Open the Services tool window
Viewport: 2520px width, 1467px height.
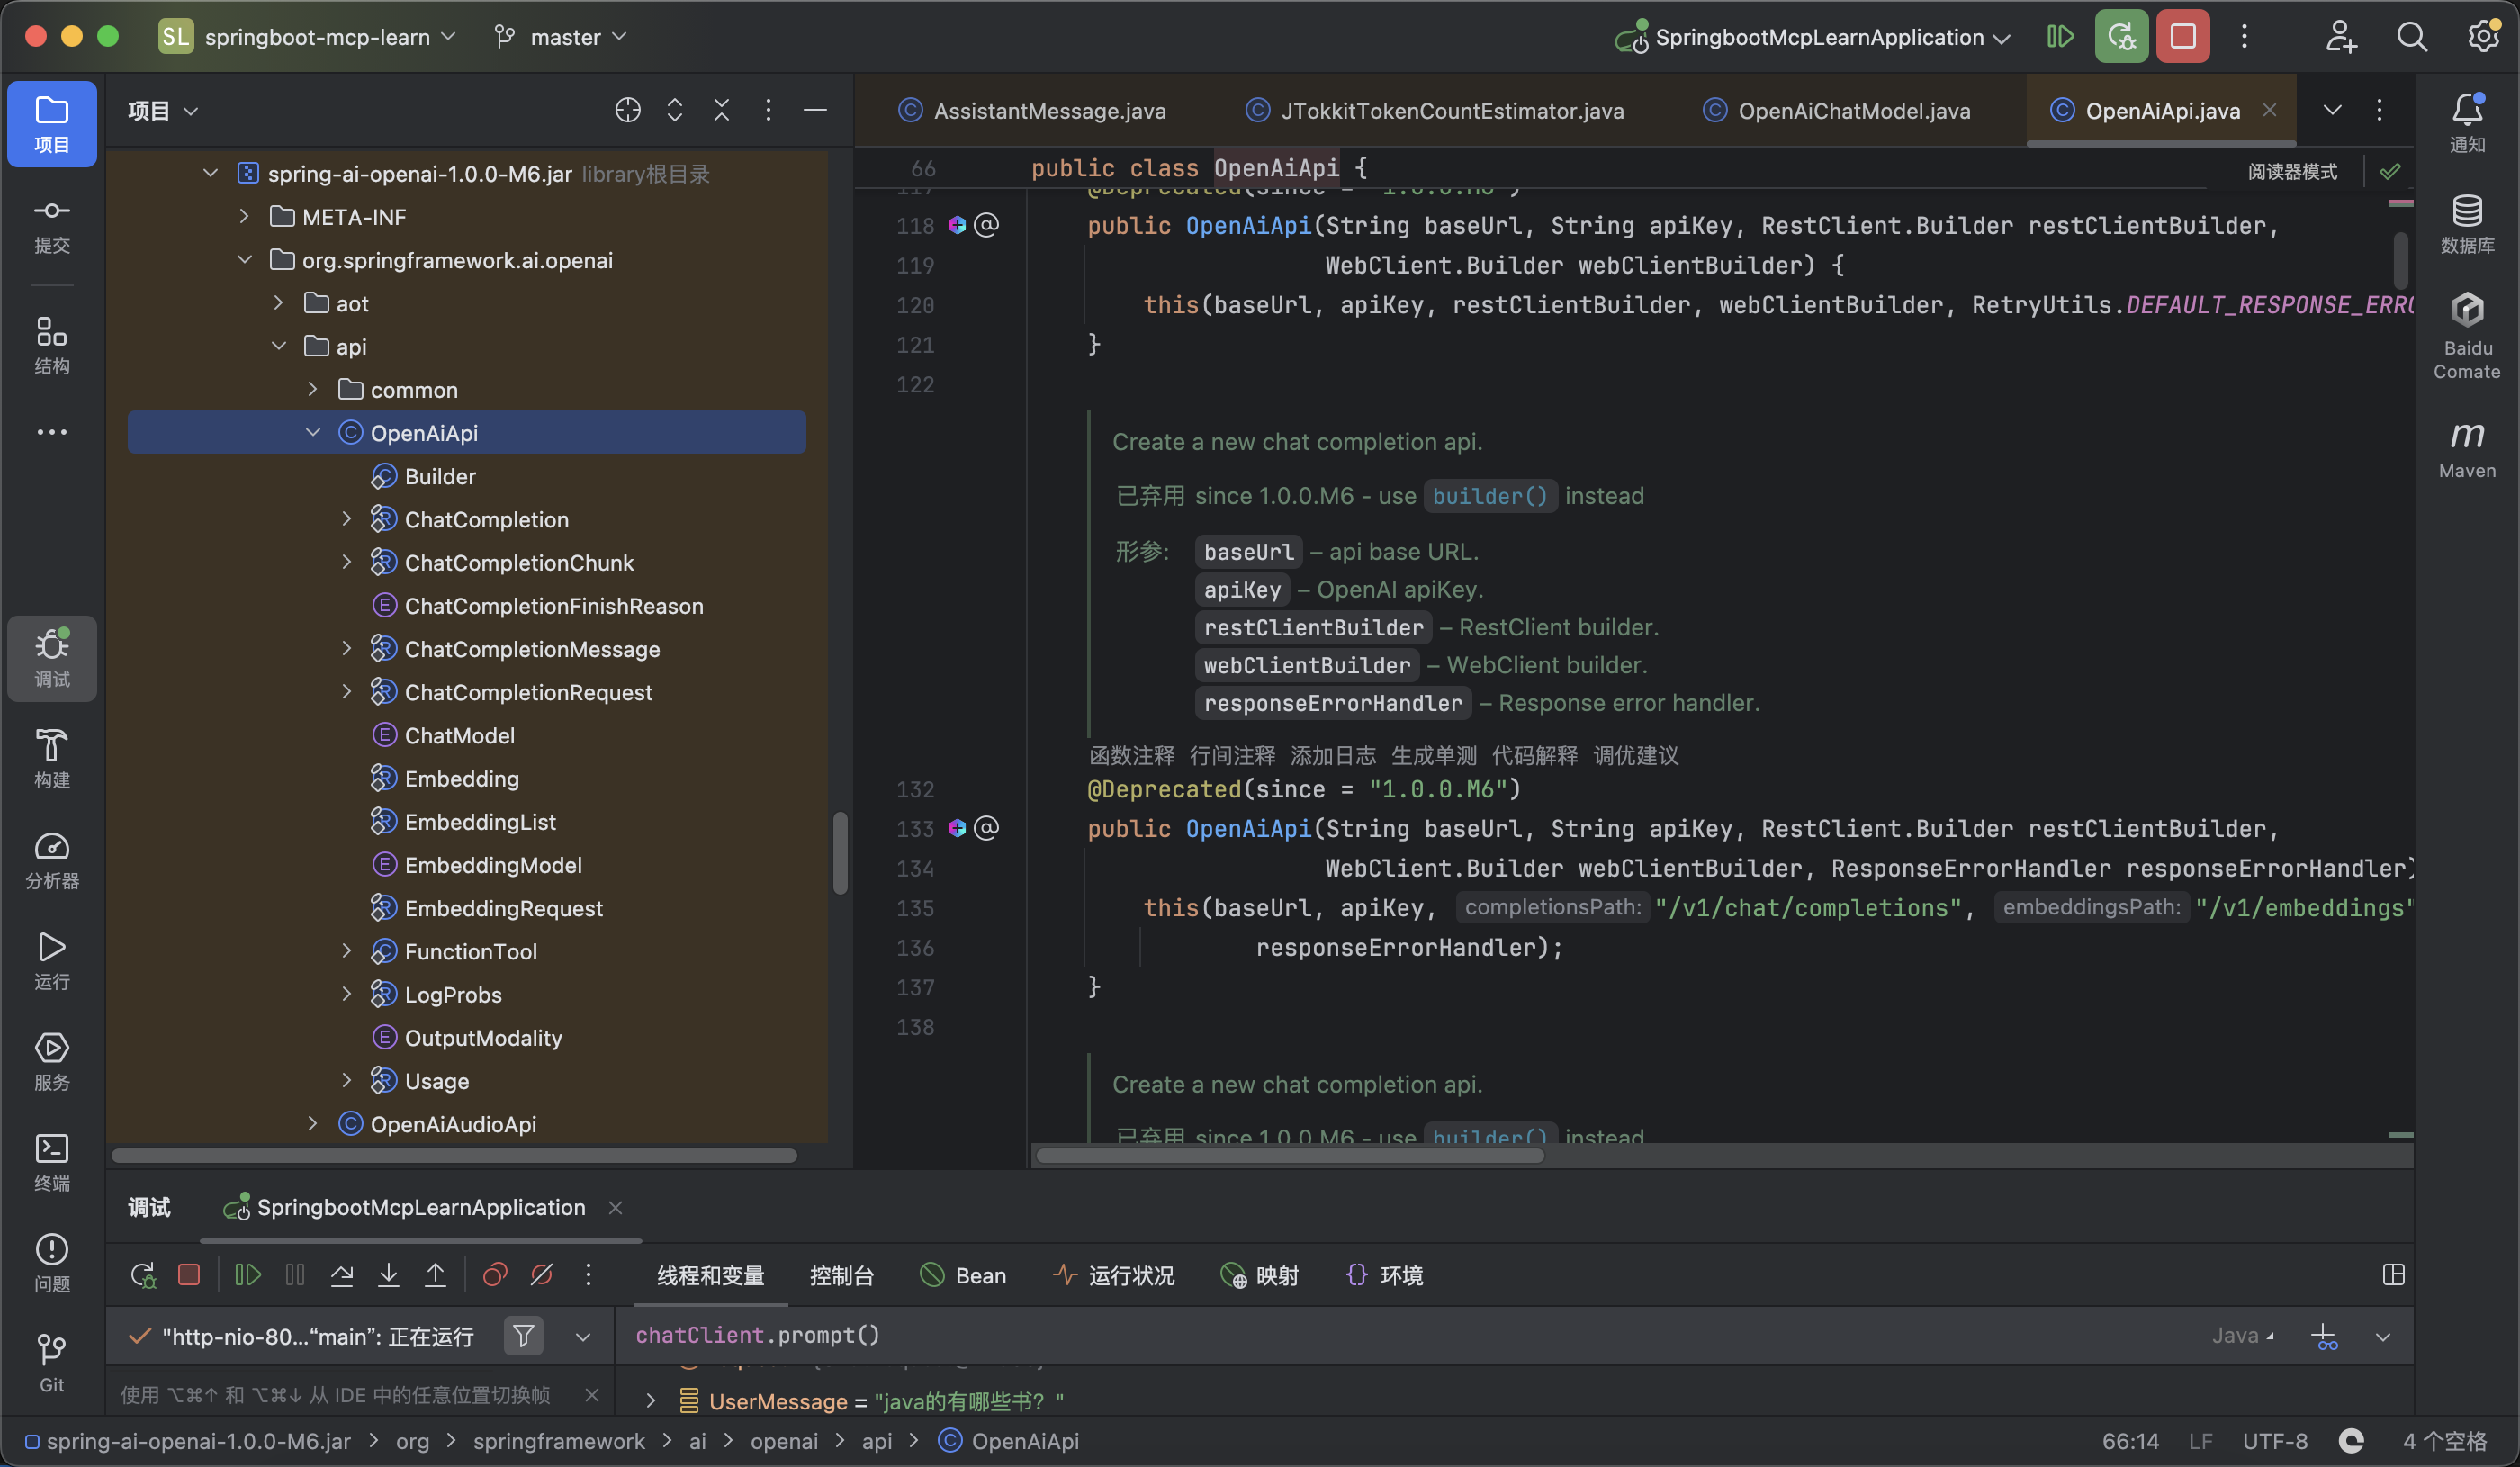coord(52,1062)
